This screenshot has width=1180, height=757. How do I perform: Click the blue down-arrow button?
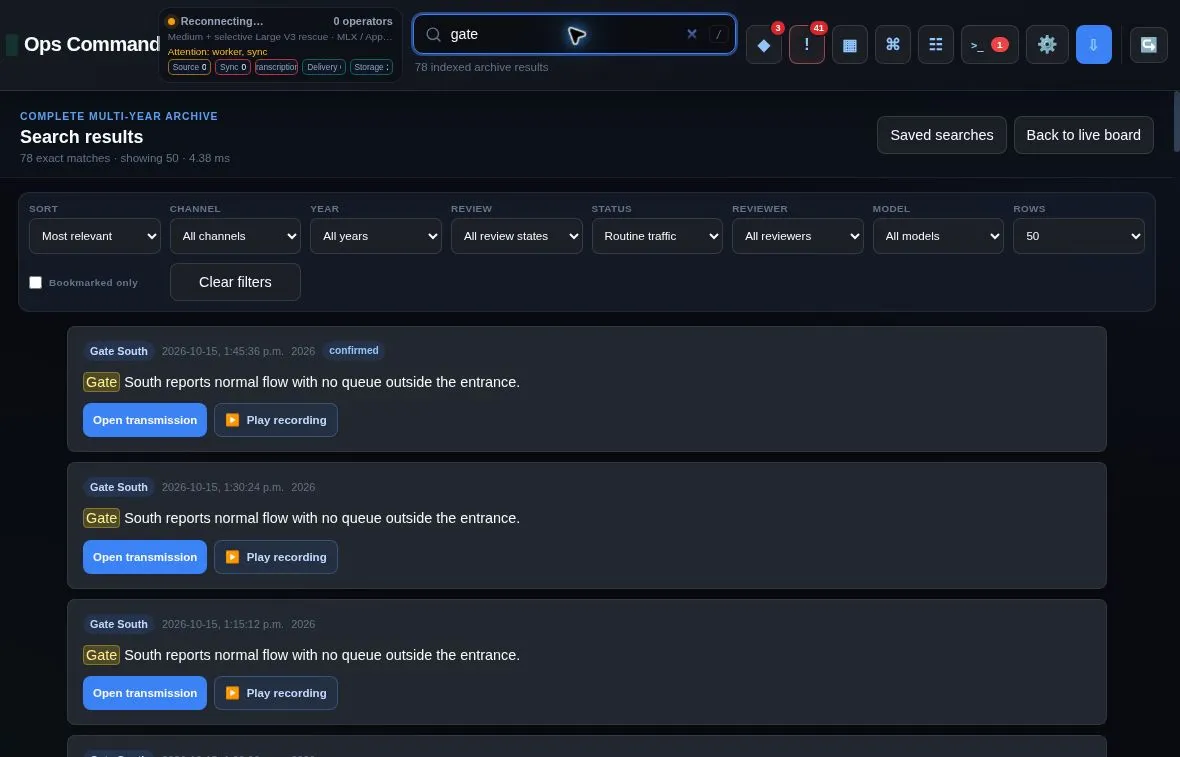(x=1093, y=44)
